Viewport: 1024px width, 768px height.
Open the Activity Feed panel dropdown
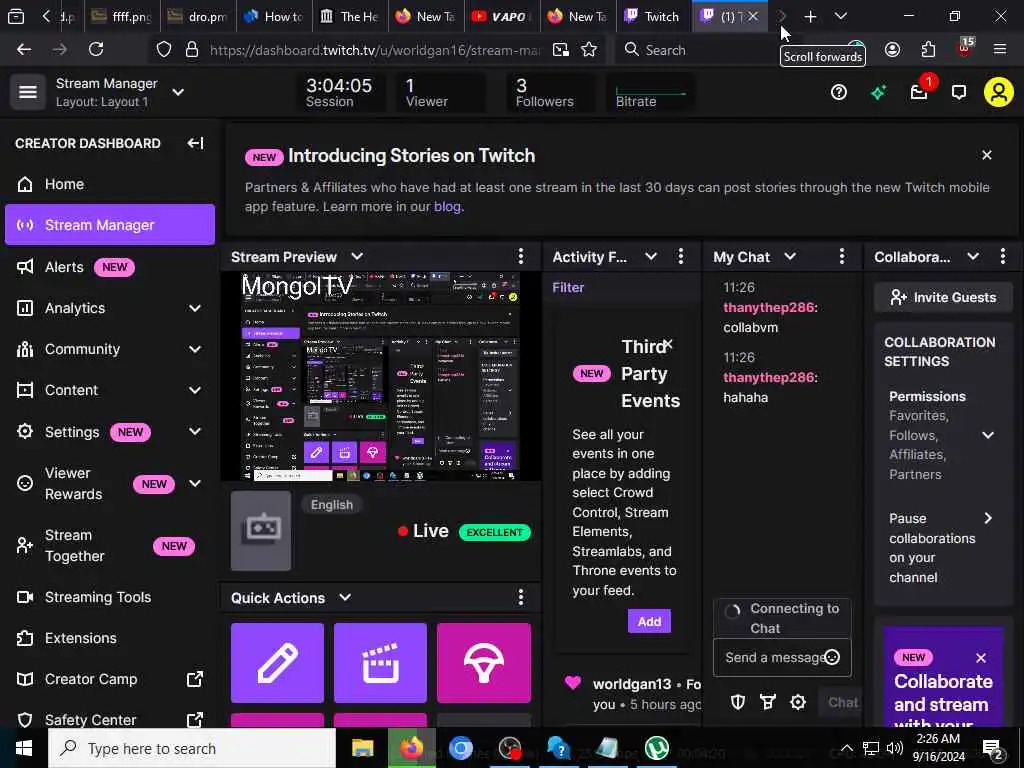coord(650,257)
